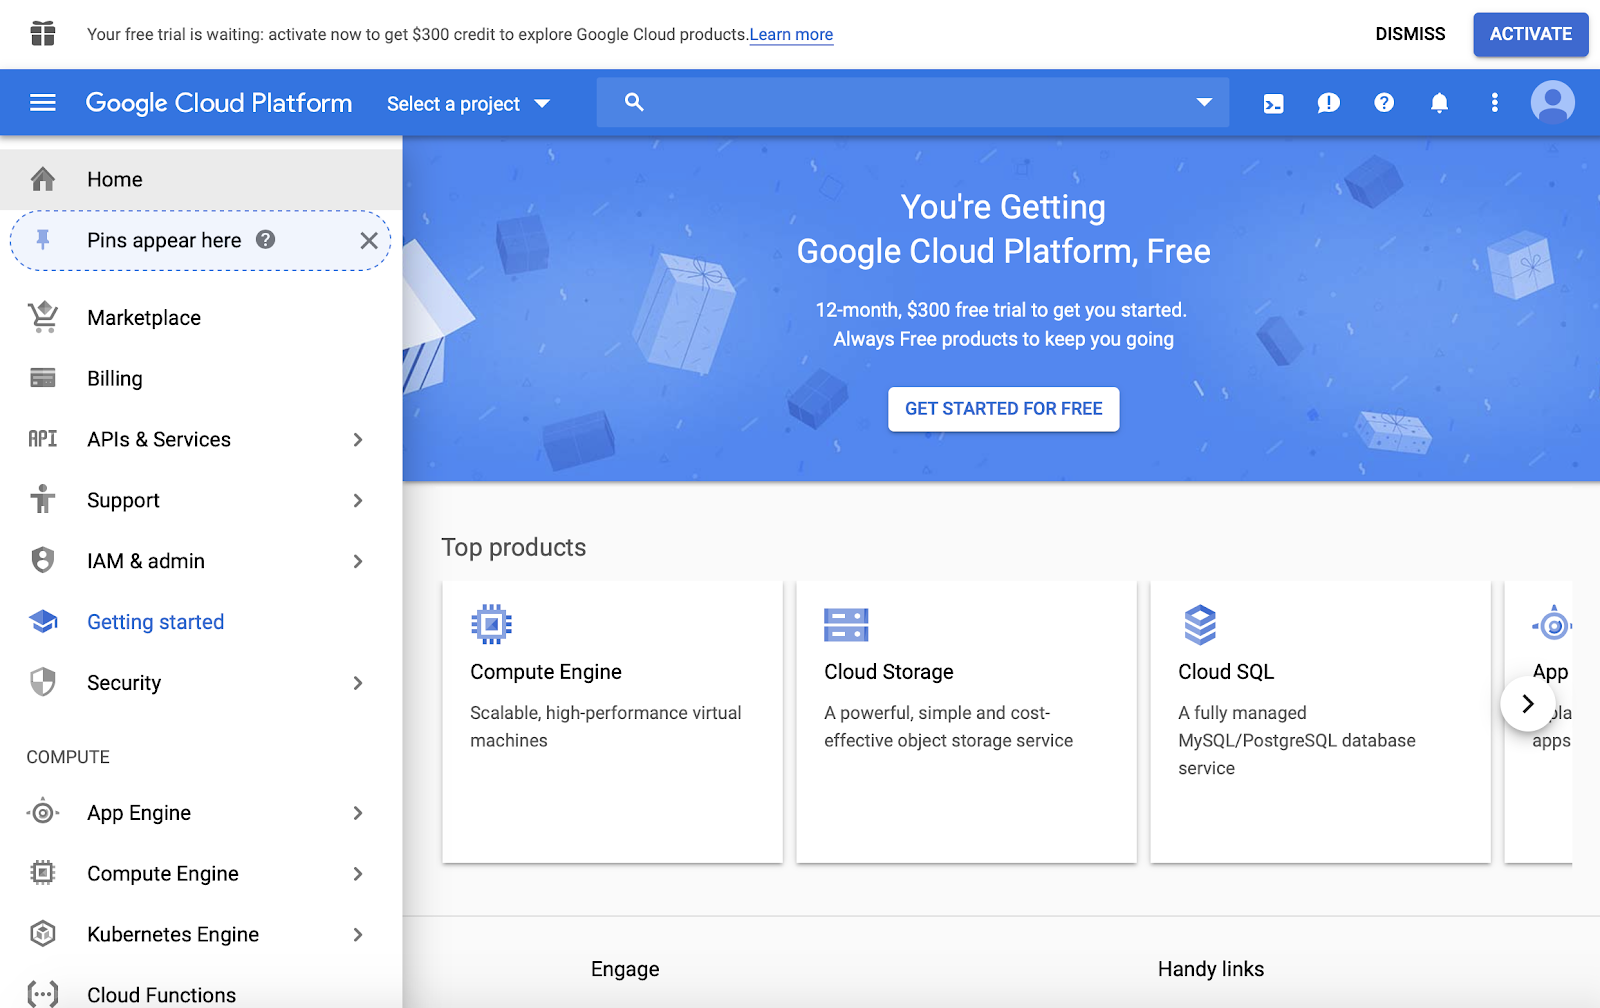Image resolution: width=1600 pixels, height=1008 pixels.
Task: Open the send feedback icon
Action: (1328, 103)
